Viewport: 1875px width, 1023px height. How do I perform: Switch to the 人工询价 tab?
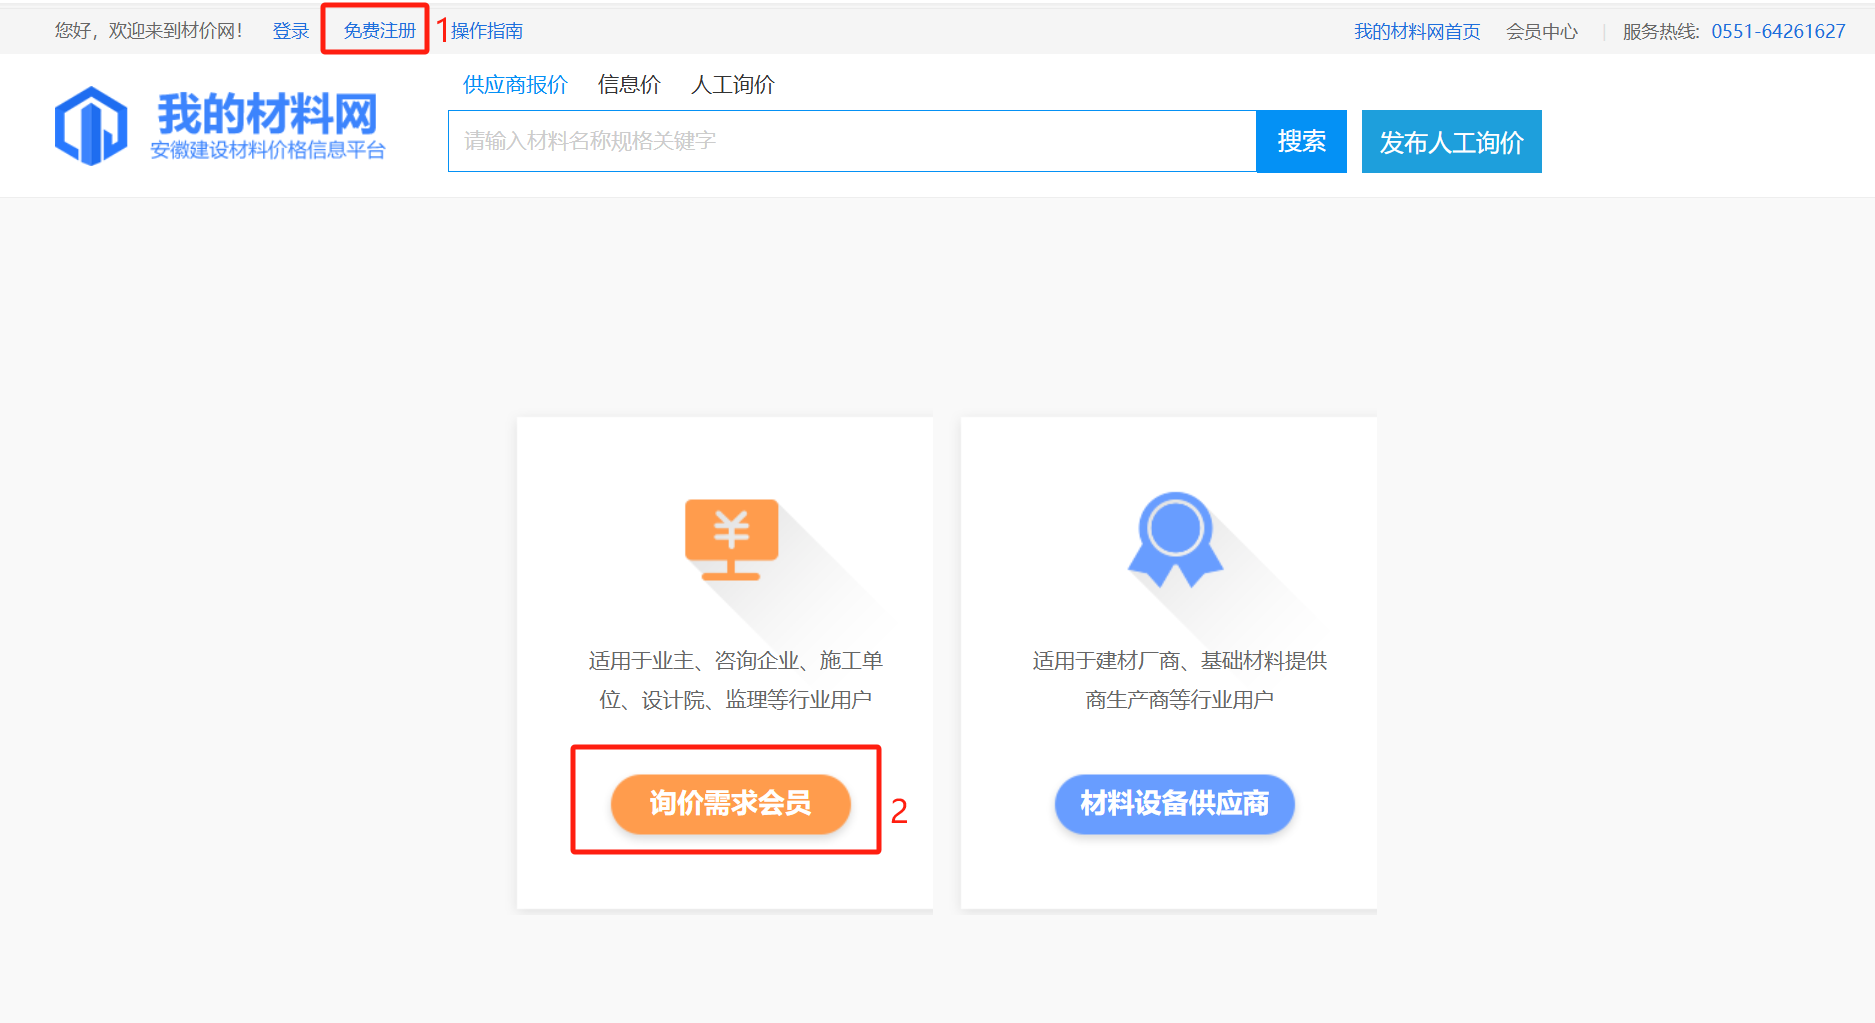click(x=733, y=85)
